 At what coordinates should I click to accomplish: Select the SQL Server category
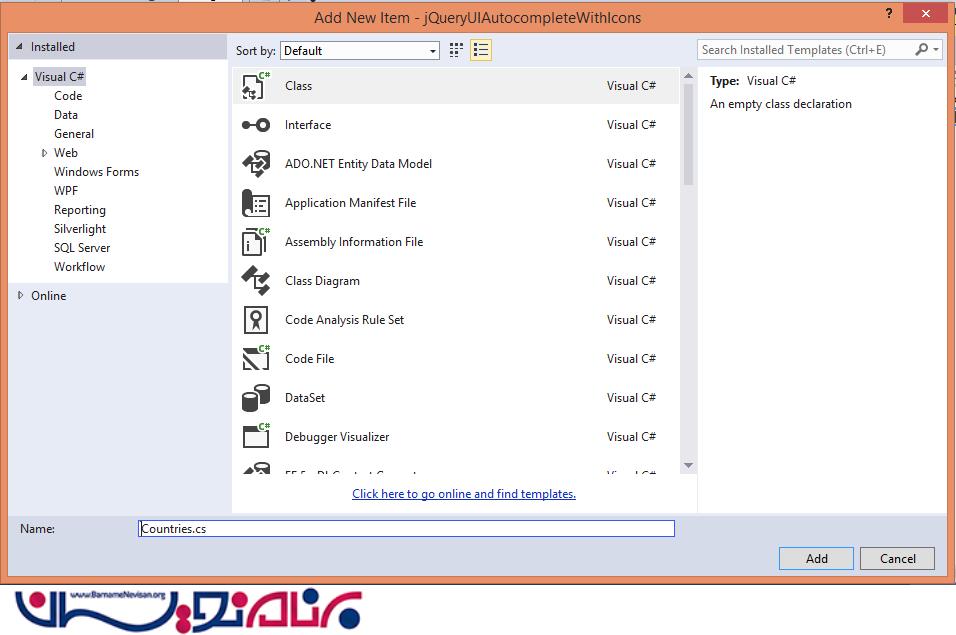(82, 248)
